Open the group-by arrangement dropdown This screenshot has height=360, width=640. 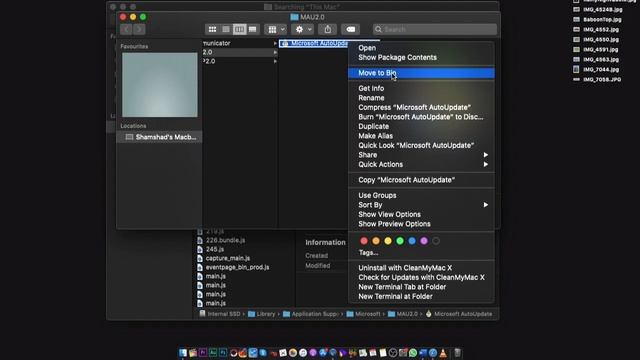click(276, 29)
